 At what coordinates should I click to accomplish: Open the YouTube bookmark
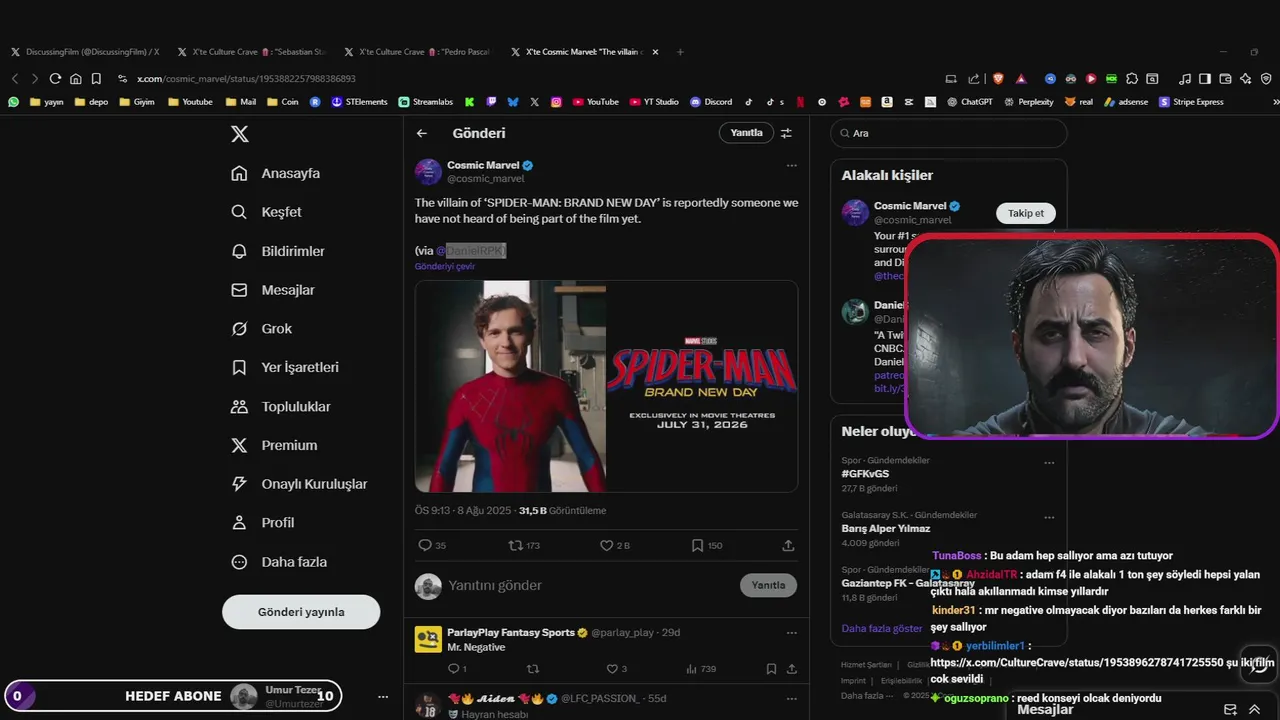(594, 102)
